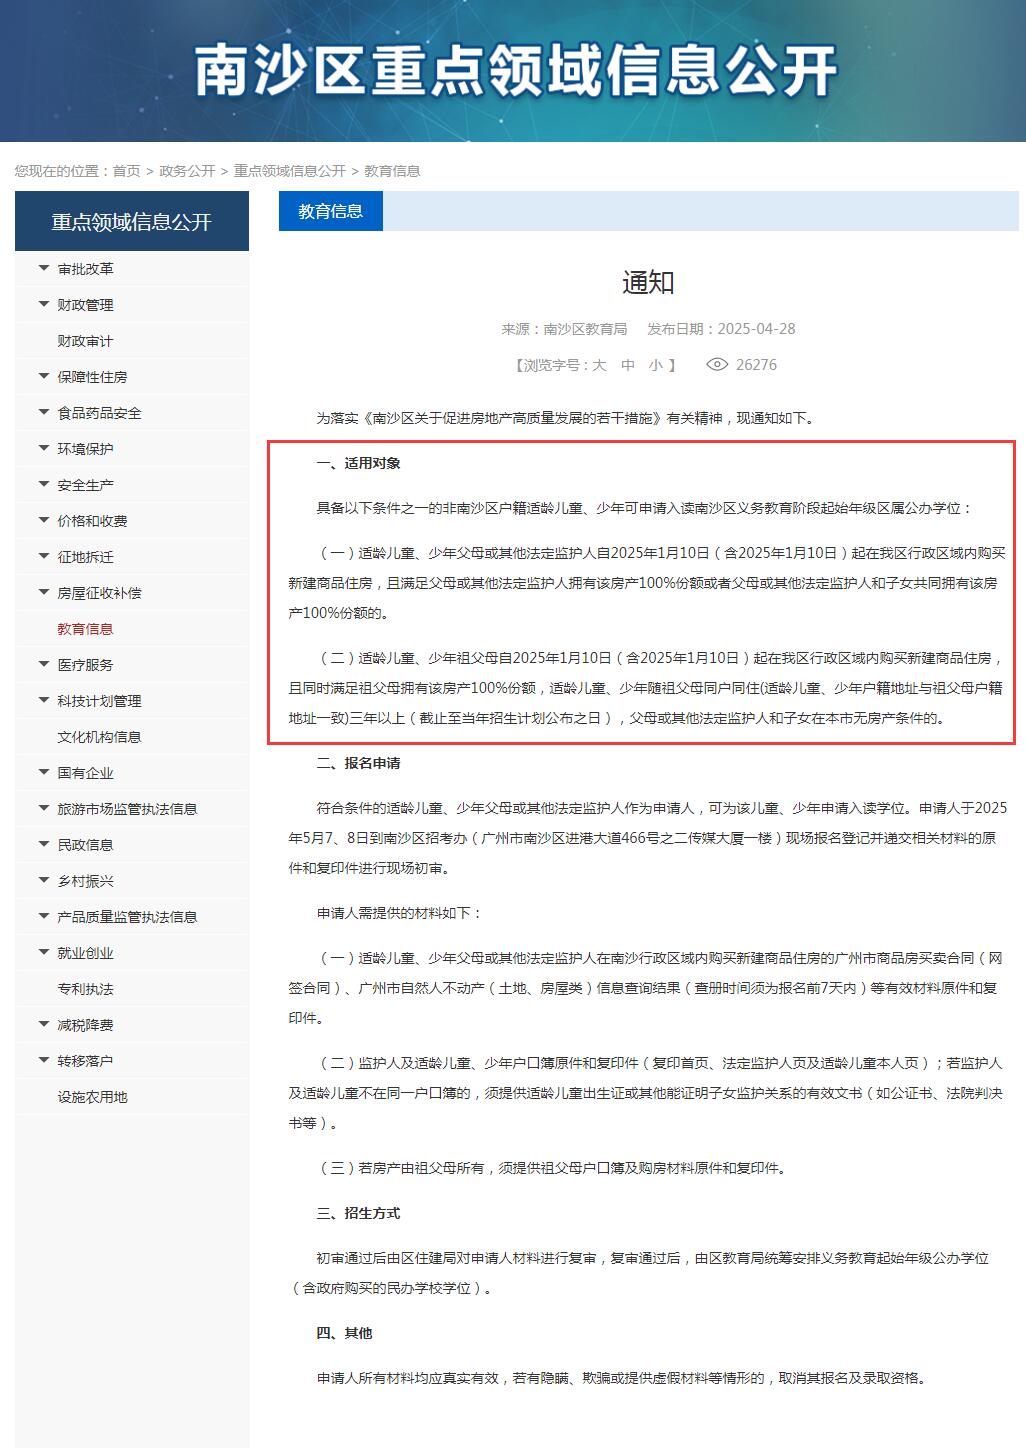Expand the 房屋征收补偿 arrow

(44, 592)
